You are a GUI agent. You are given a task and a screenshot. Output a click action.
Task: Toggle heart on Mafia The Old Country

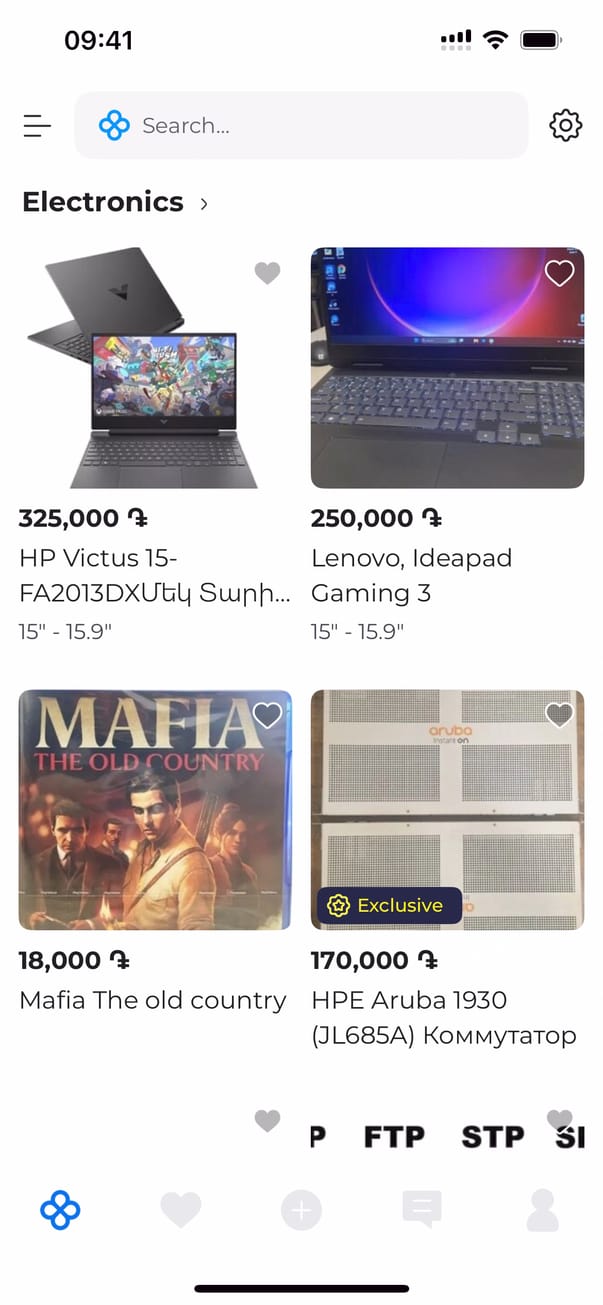[x=267, y=715]
